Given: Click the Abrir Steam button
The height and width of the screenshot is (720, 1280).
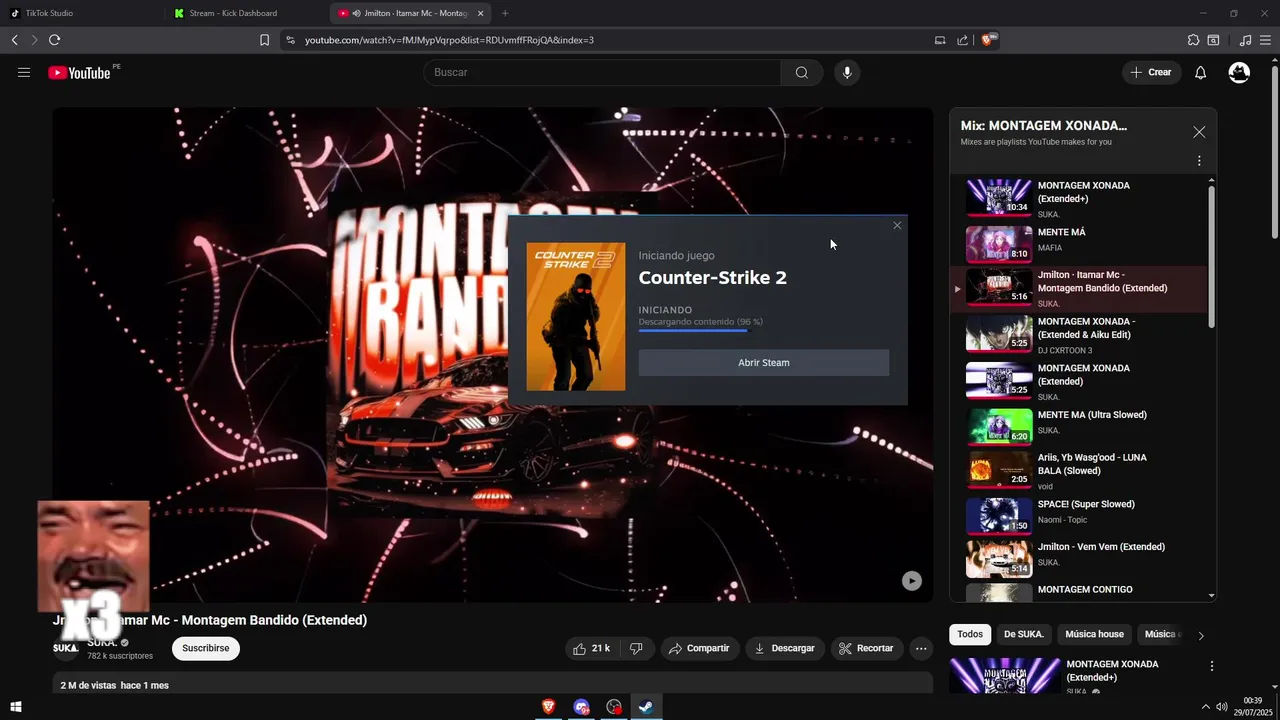Looking at the screenshot, I should 764,363.
